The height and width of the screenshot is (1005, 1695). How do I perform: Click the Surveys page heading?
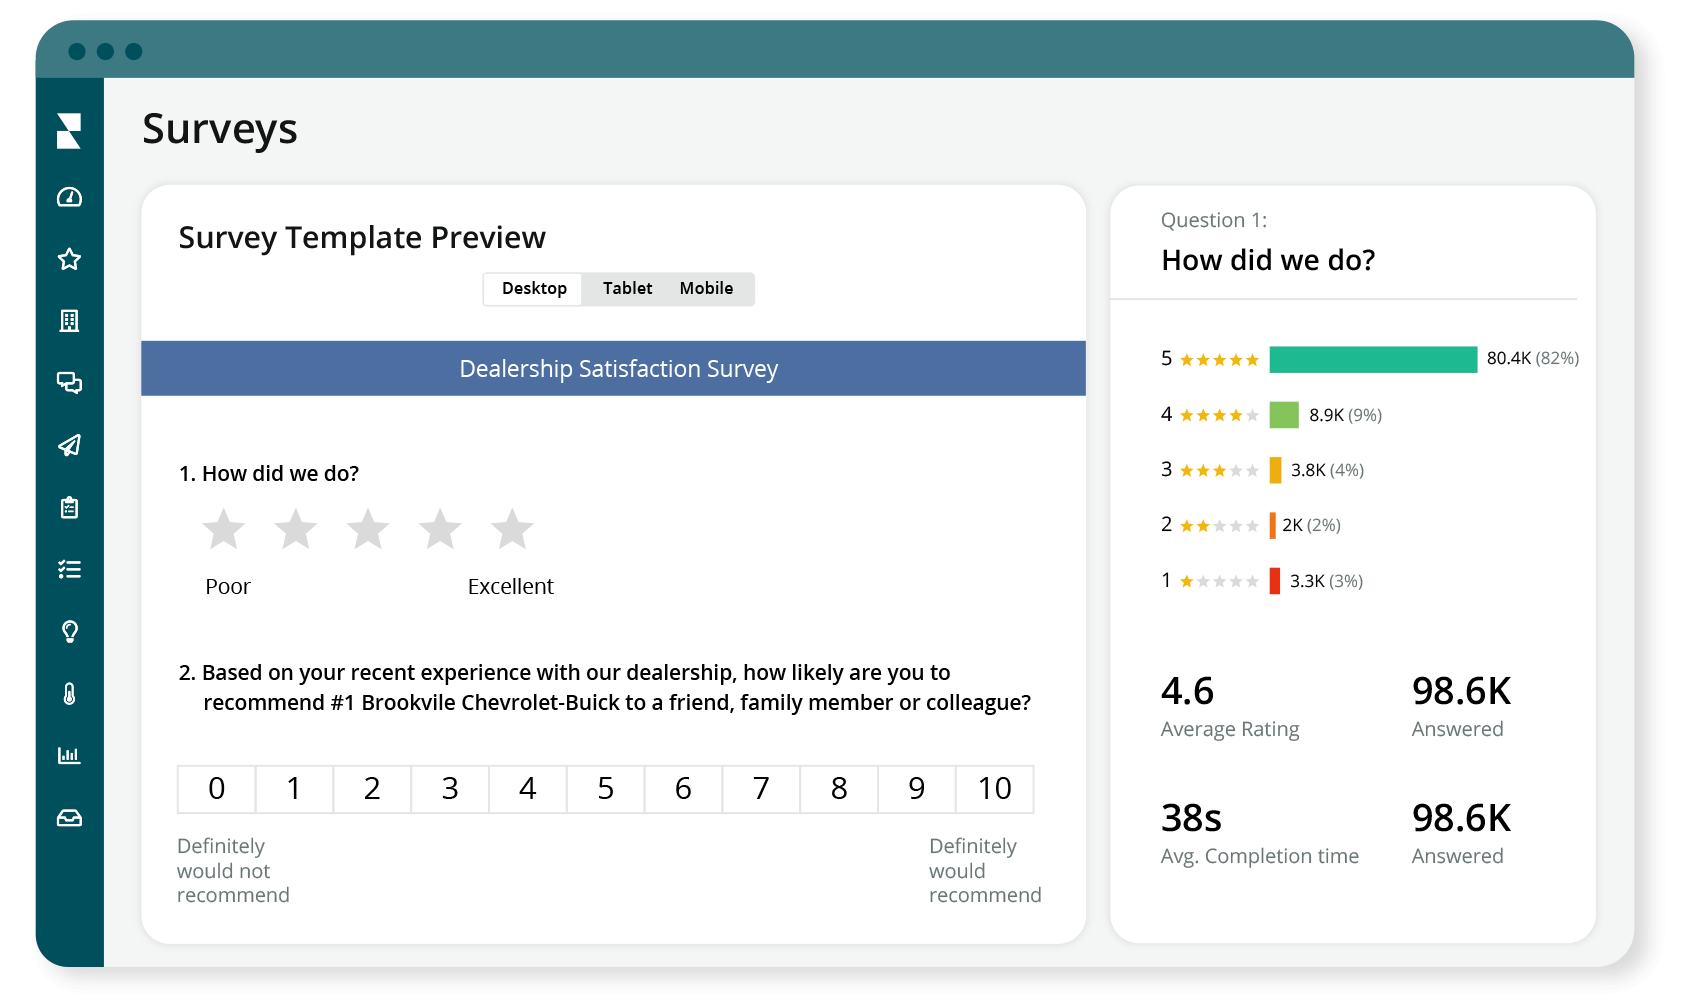pos(220,129)
